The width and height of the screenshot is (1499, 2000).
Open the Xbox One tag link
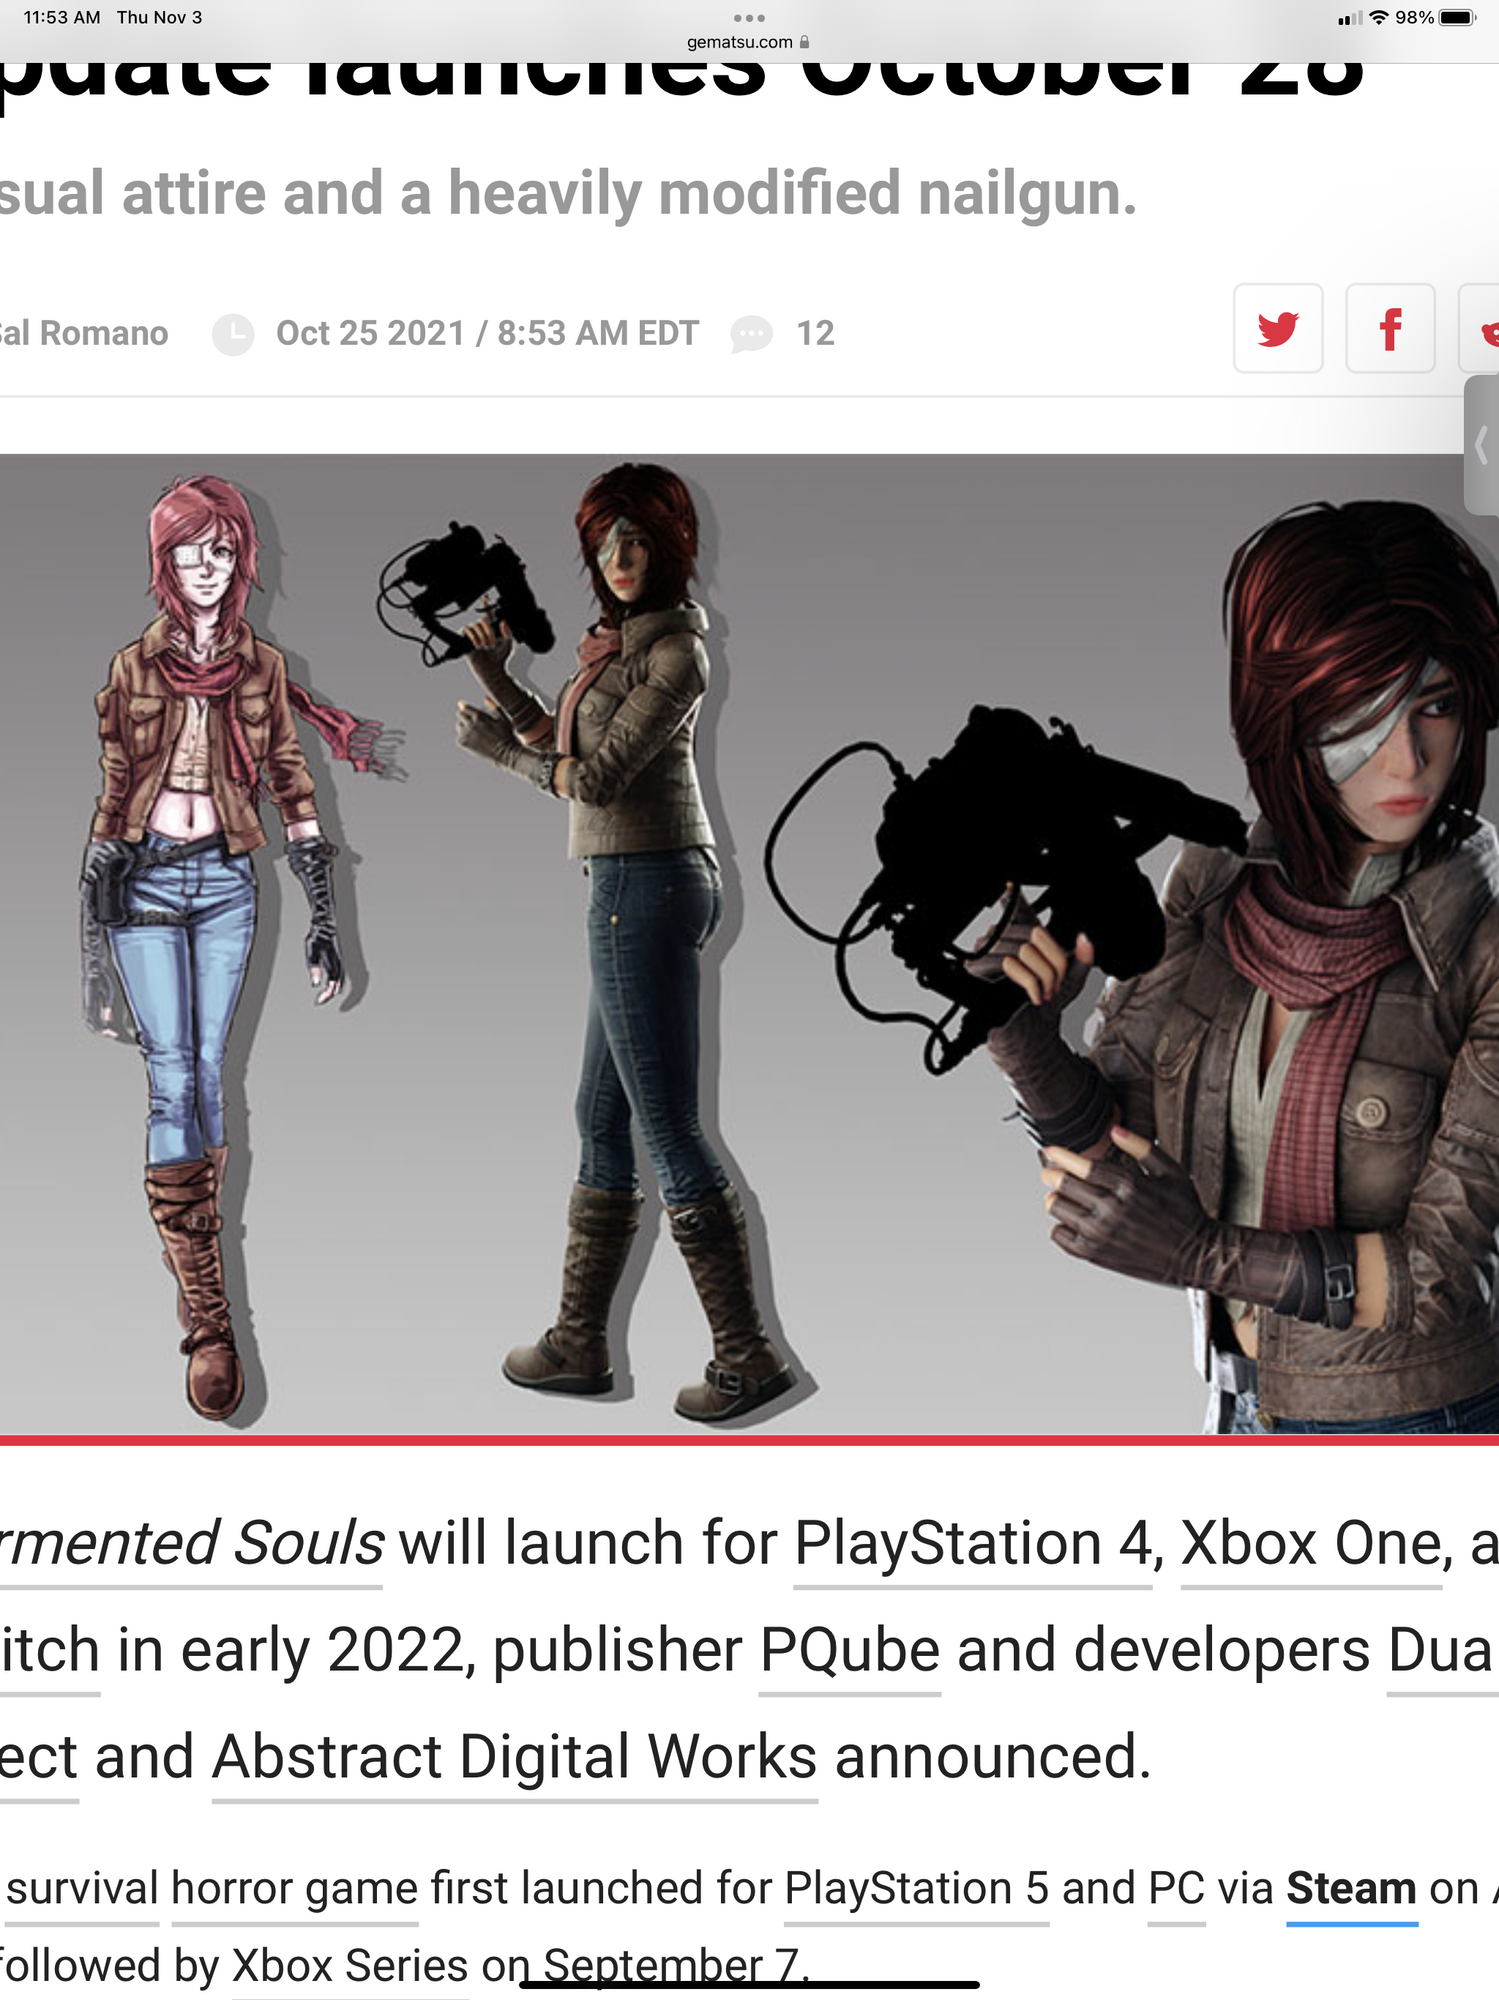coord(1311,1543)
